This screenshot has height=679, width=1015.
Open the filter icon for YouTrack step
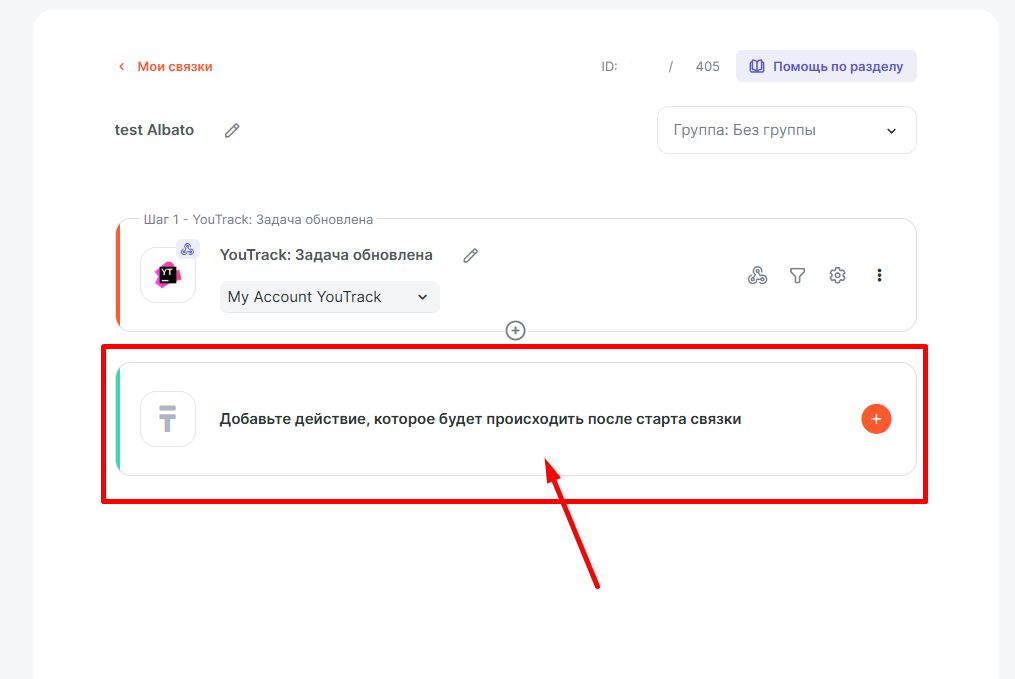(x=797, y=275)
